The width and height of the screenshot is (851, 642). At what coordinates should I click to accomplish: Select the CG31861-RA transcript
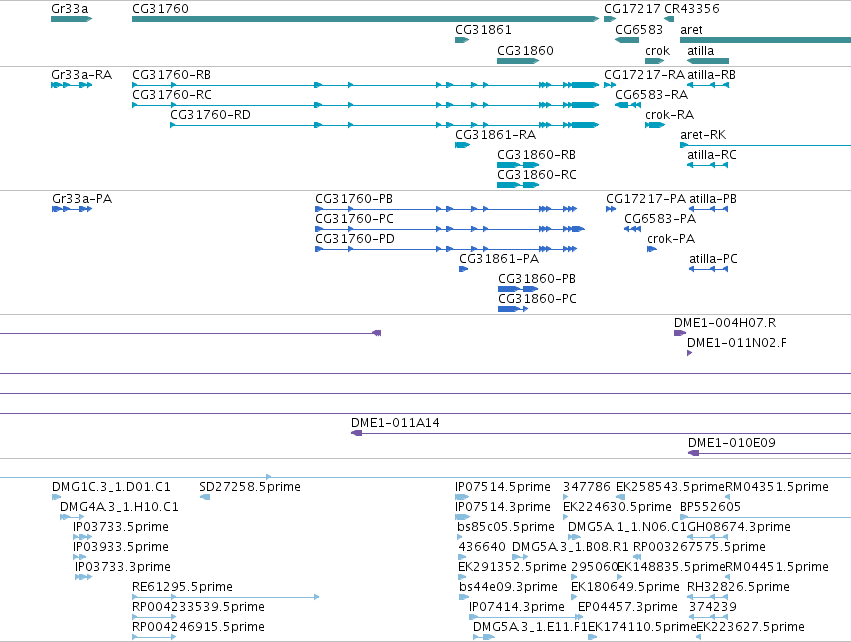(x=462, y=145)
